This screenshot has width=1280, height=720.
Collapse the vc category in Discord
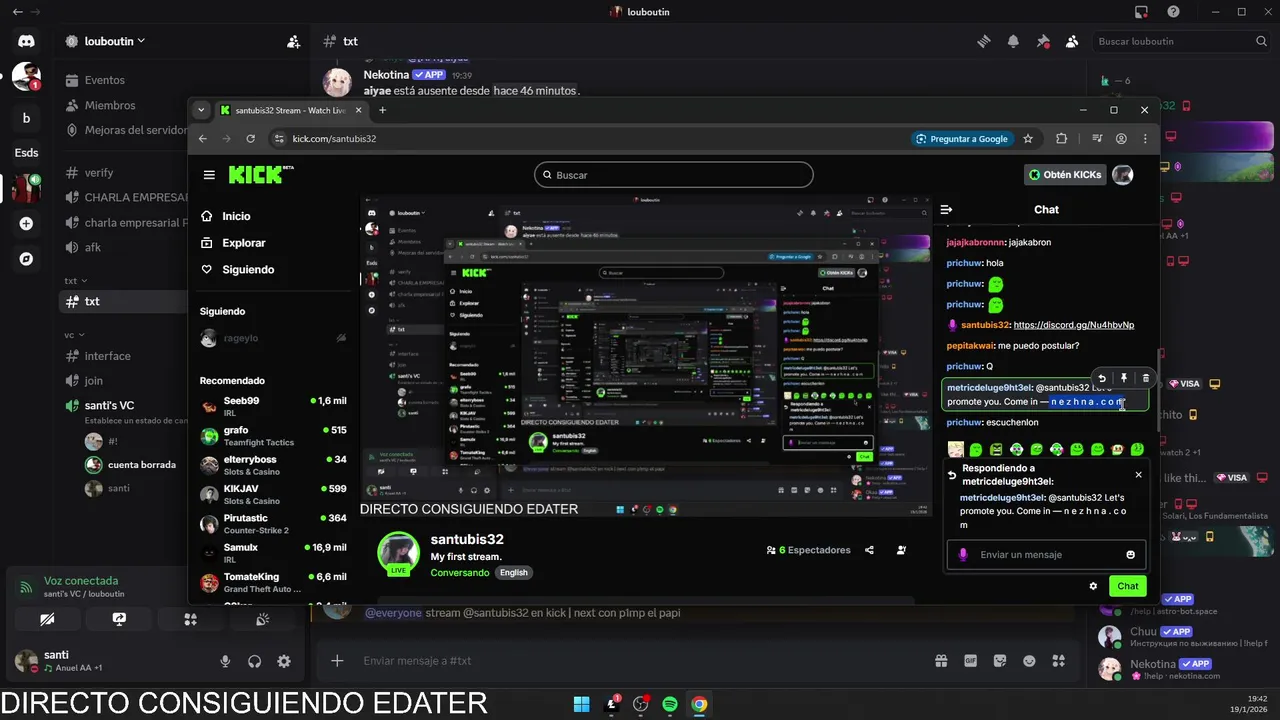(73, 335)
